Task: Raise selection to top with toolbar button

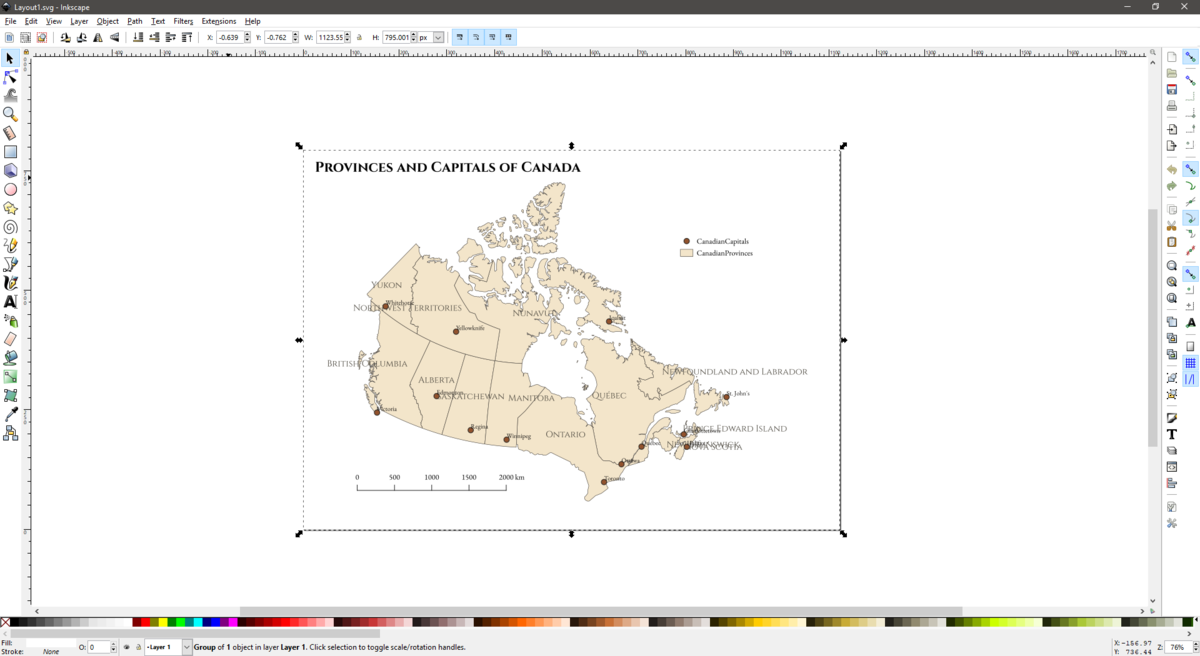Action: point(187,37)
